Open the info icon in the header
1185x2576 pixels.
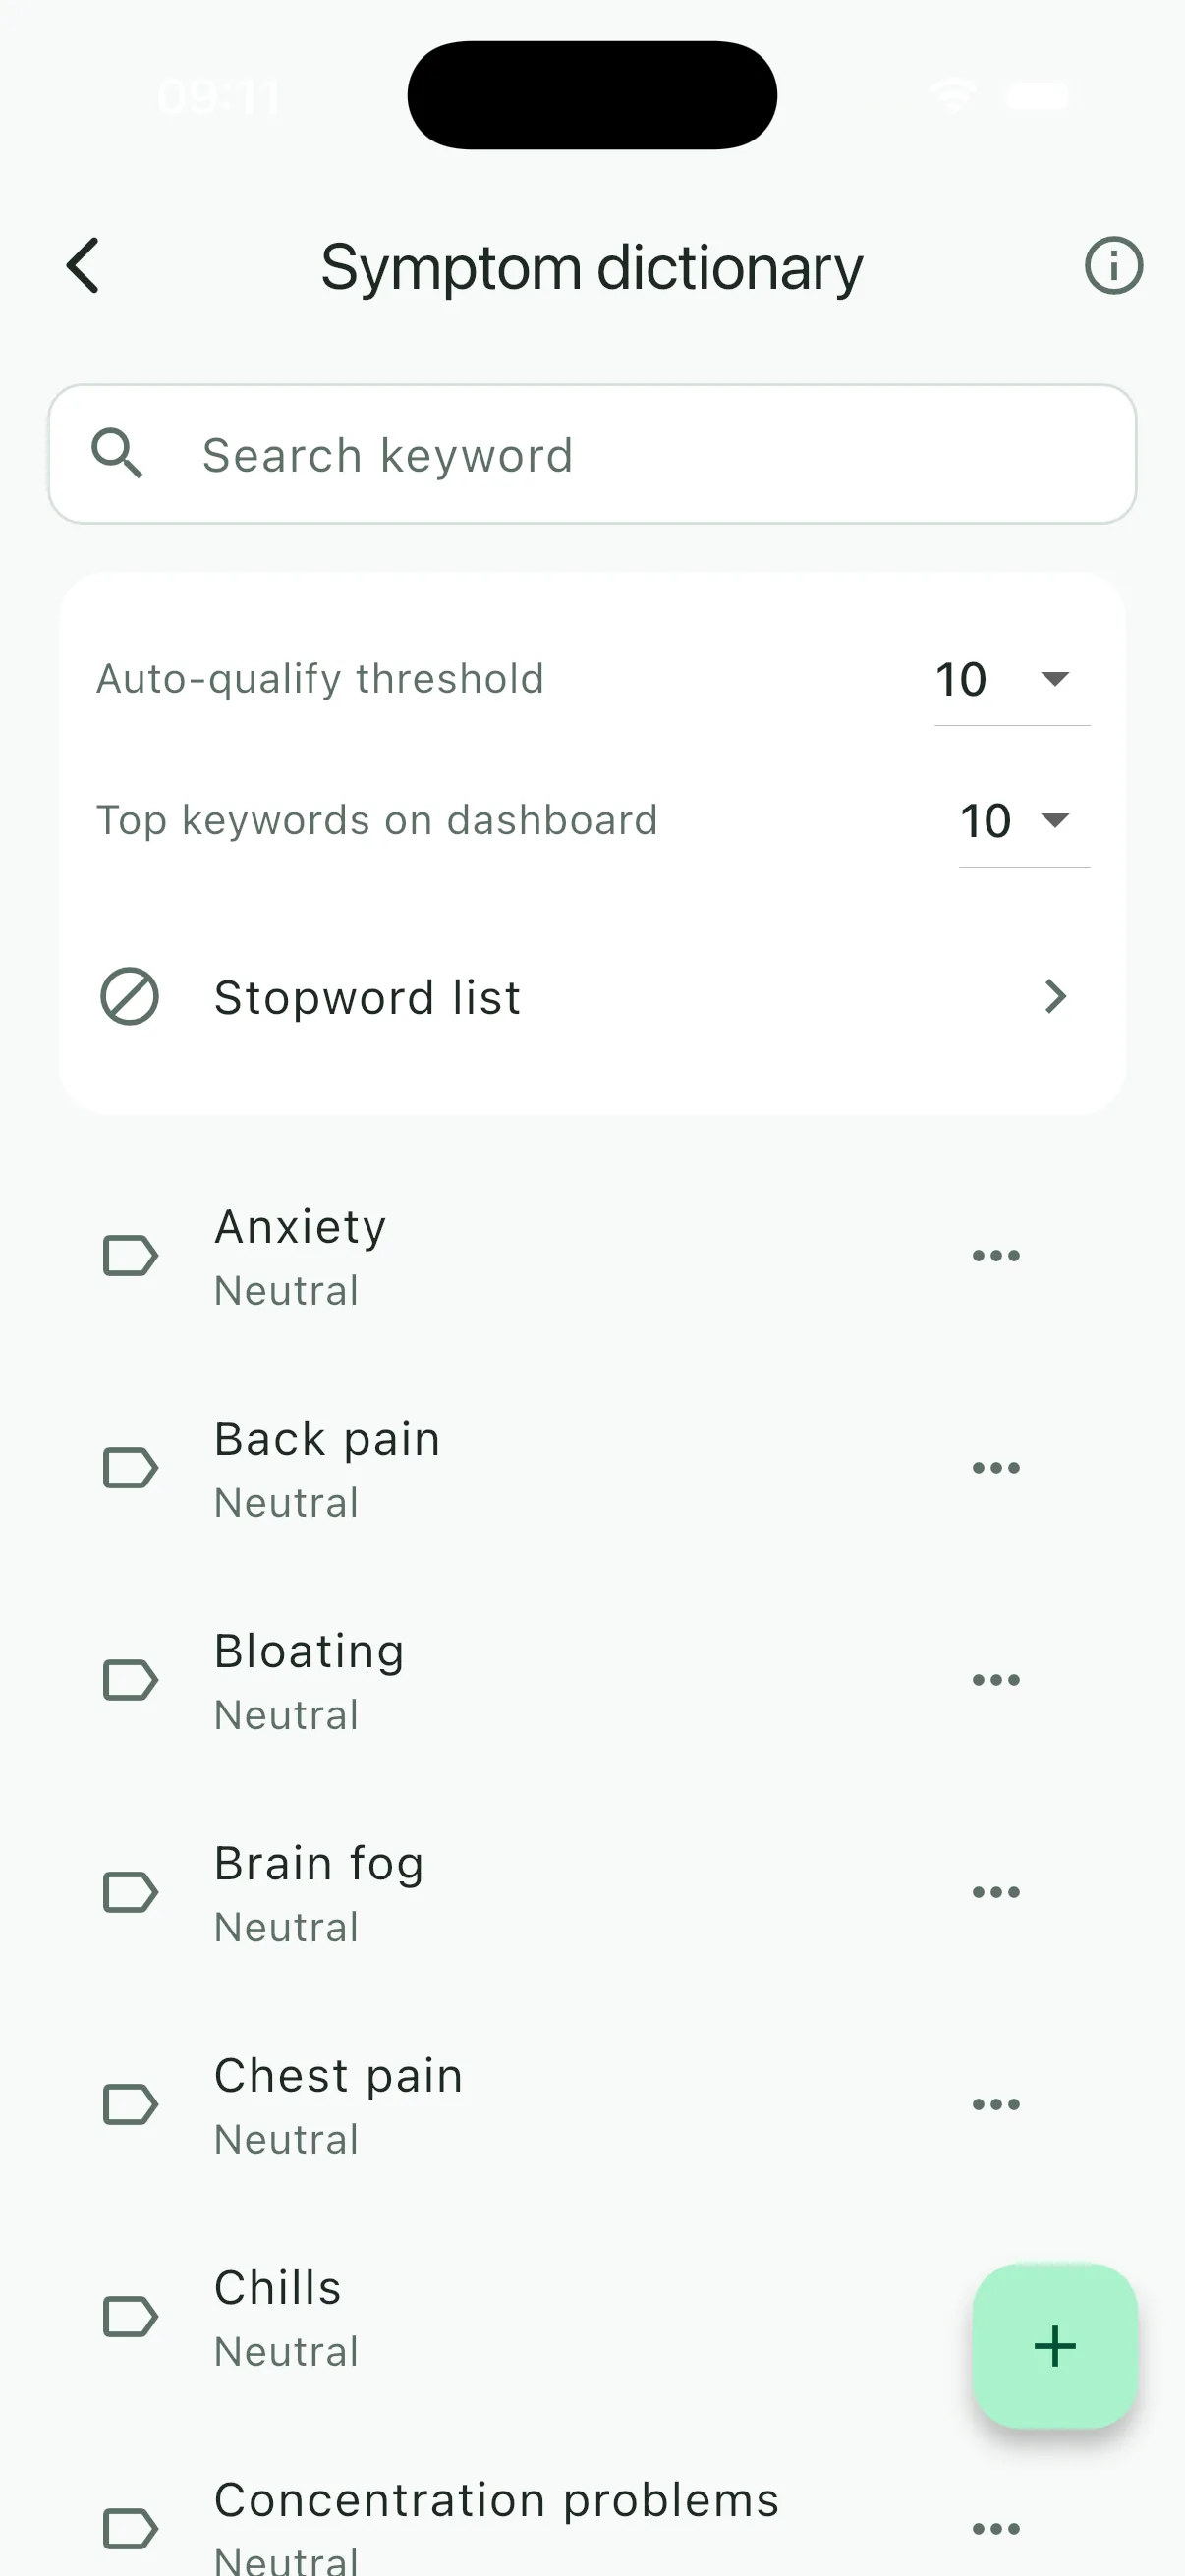1113,266
